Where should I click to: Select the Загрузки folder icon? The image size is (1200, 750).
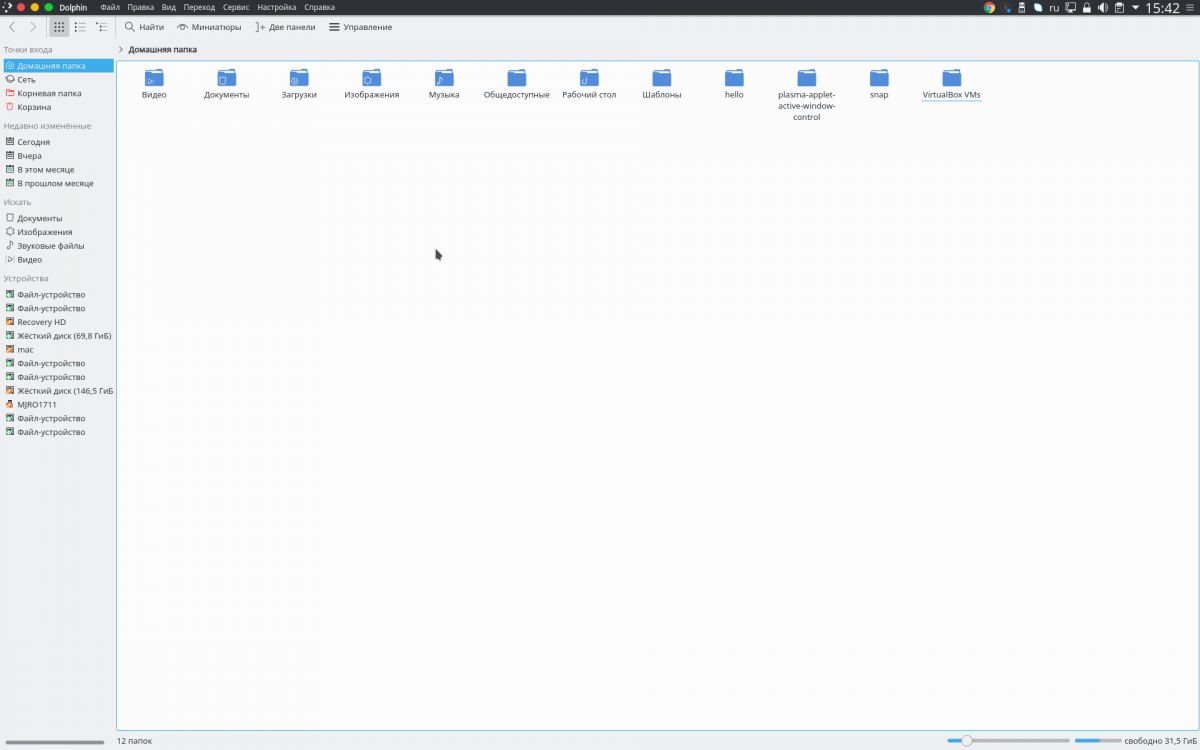click(299, 78)
